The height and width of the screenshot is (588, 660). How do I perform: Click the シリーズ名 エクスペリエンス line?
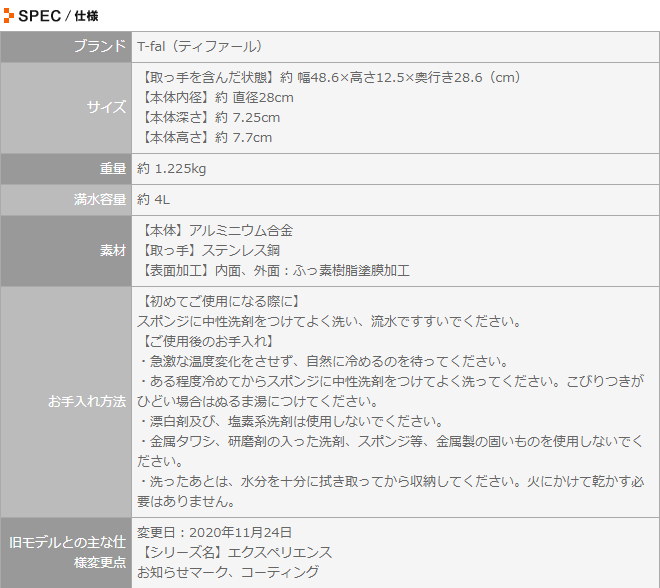pos(234,552)
